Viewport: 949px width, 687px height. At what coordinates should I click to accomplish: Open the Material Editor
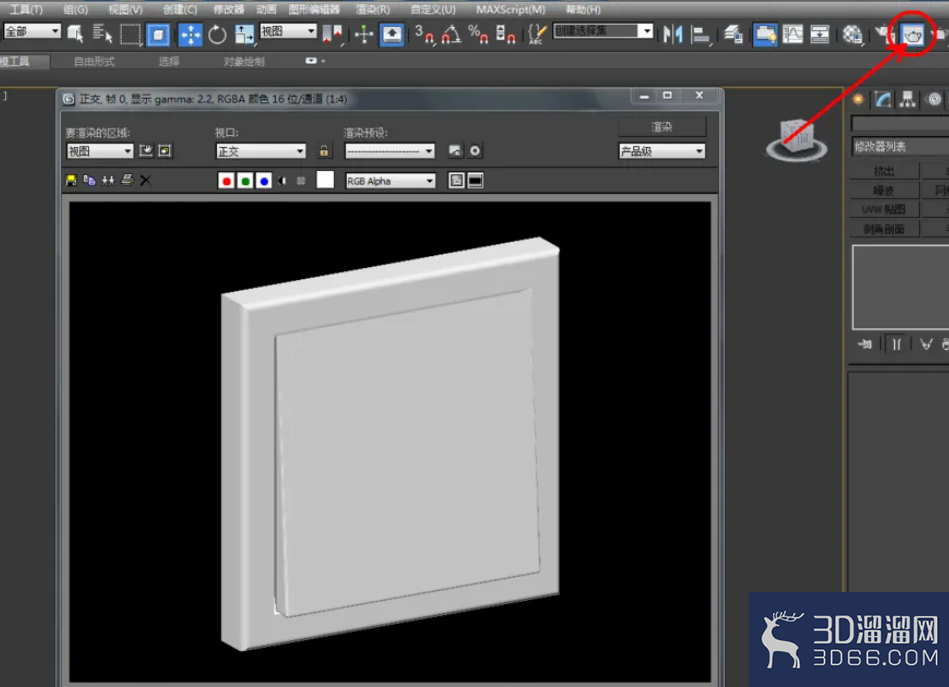point(852,35)
